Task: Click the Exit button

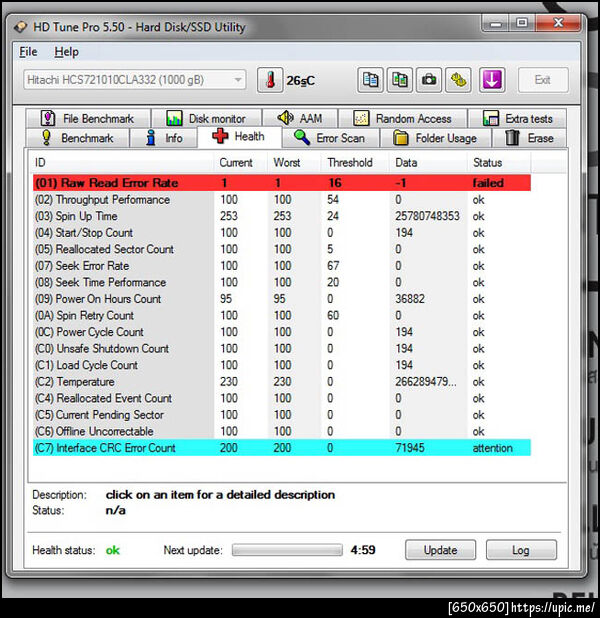Action: click(x=543, y=80)
